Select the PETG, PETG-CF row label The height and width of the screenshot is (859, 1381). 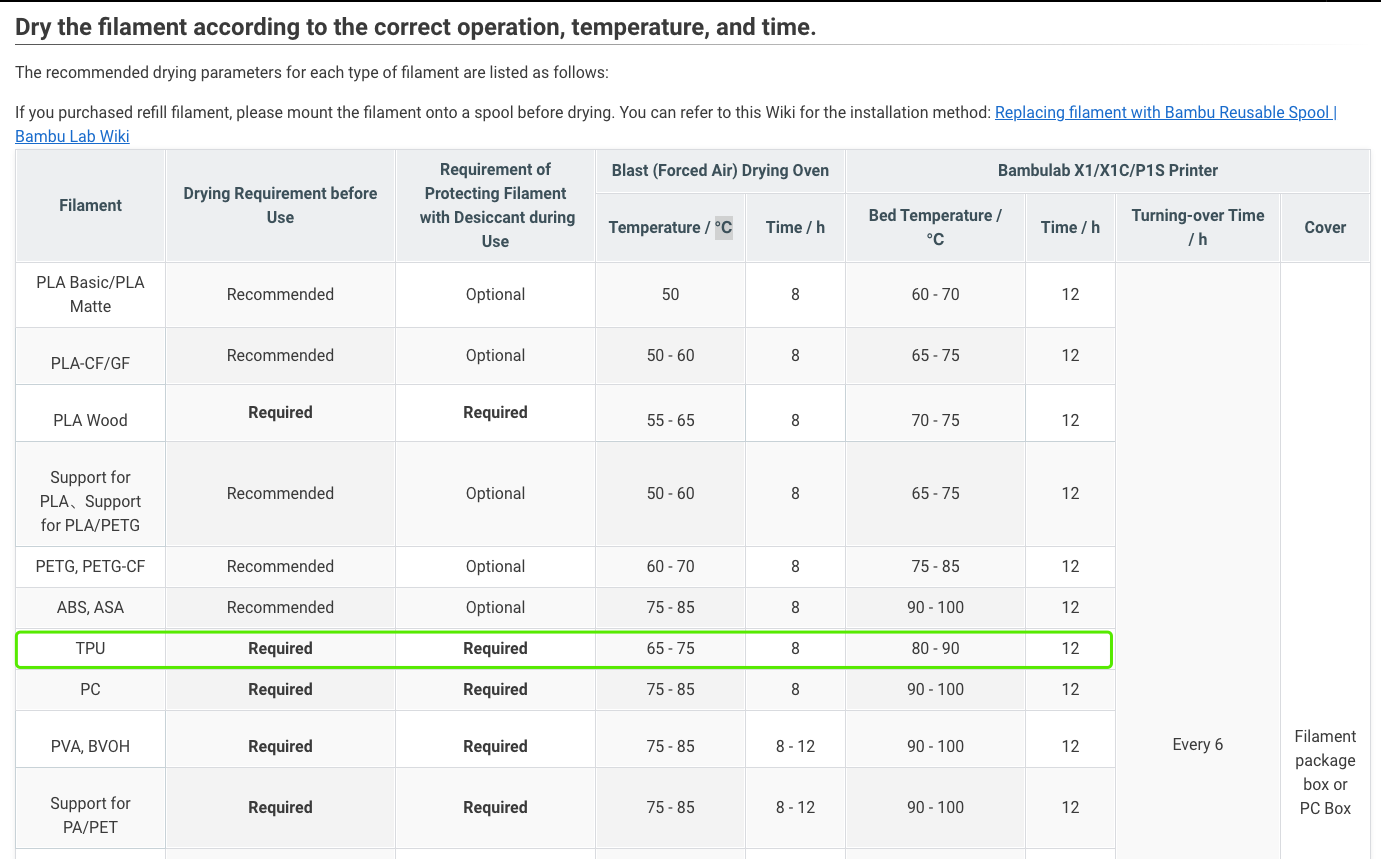tap(90, 566)
